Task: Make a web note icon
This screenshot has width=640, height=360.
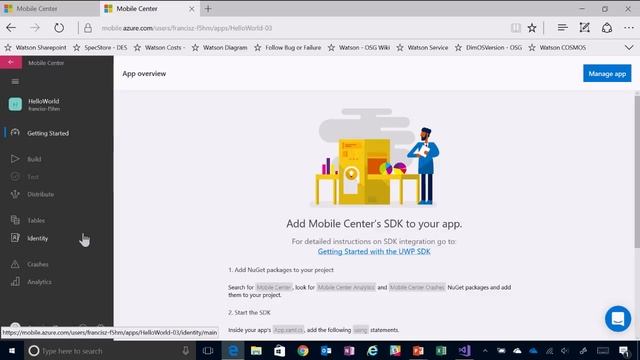Action: pyautogui.click(x=584, y=28)
